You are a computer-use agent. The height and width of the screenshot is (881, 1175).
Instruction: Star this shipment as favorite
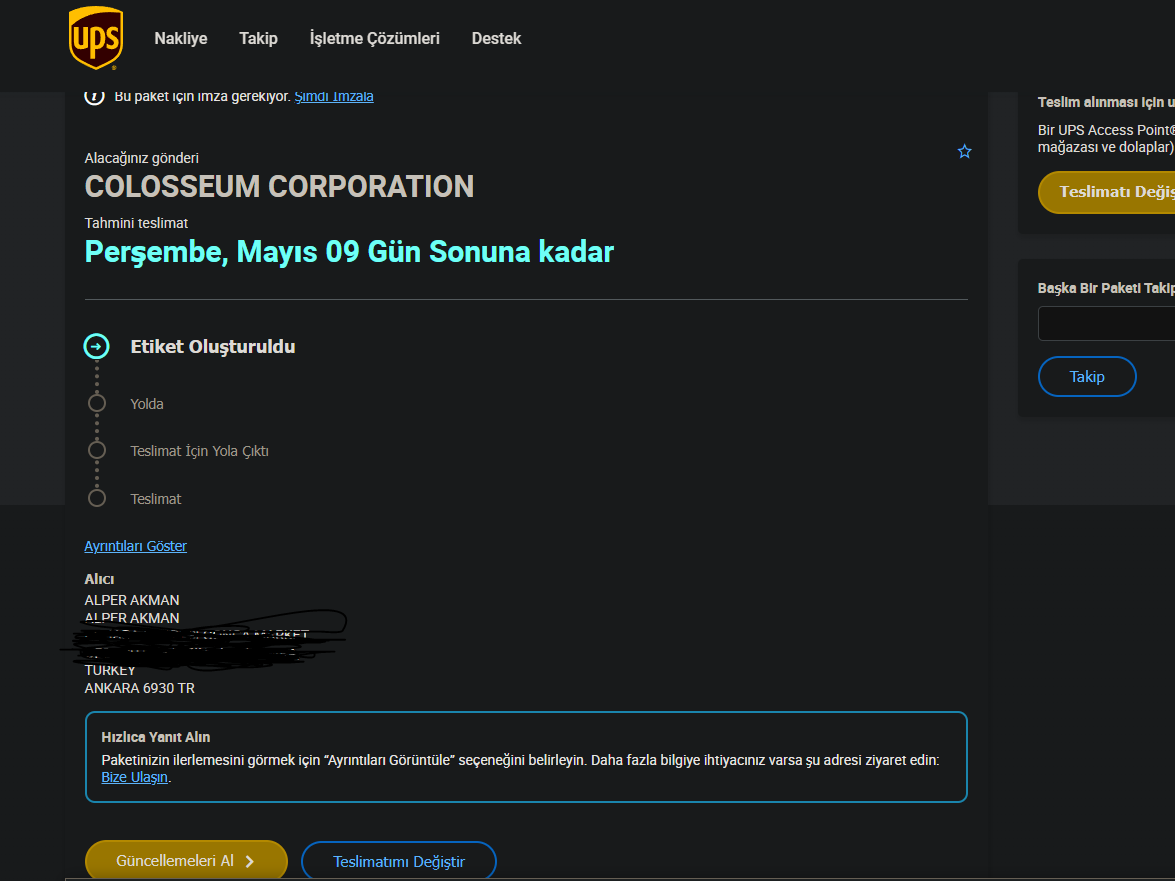(x=964, y=151)
